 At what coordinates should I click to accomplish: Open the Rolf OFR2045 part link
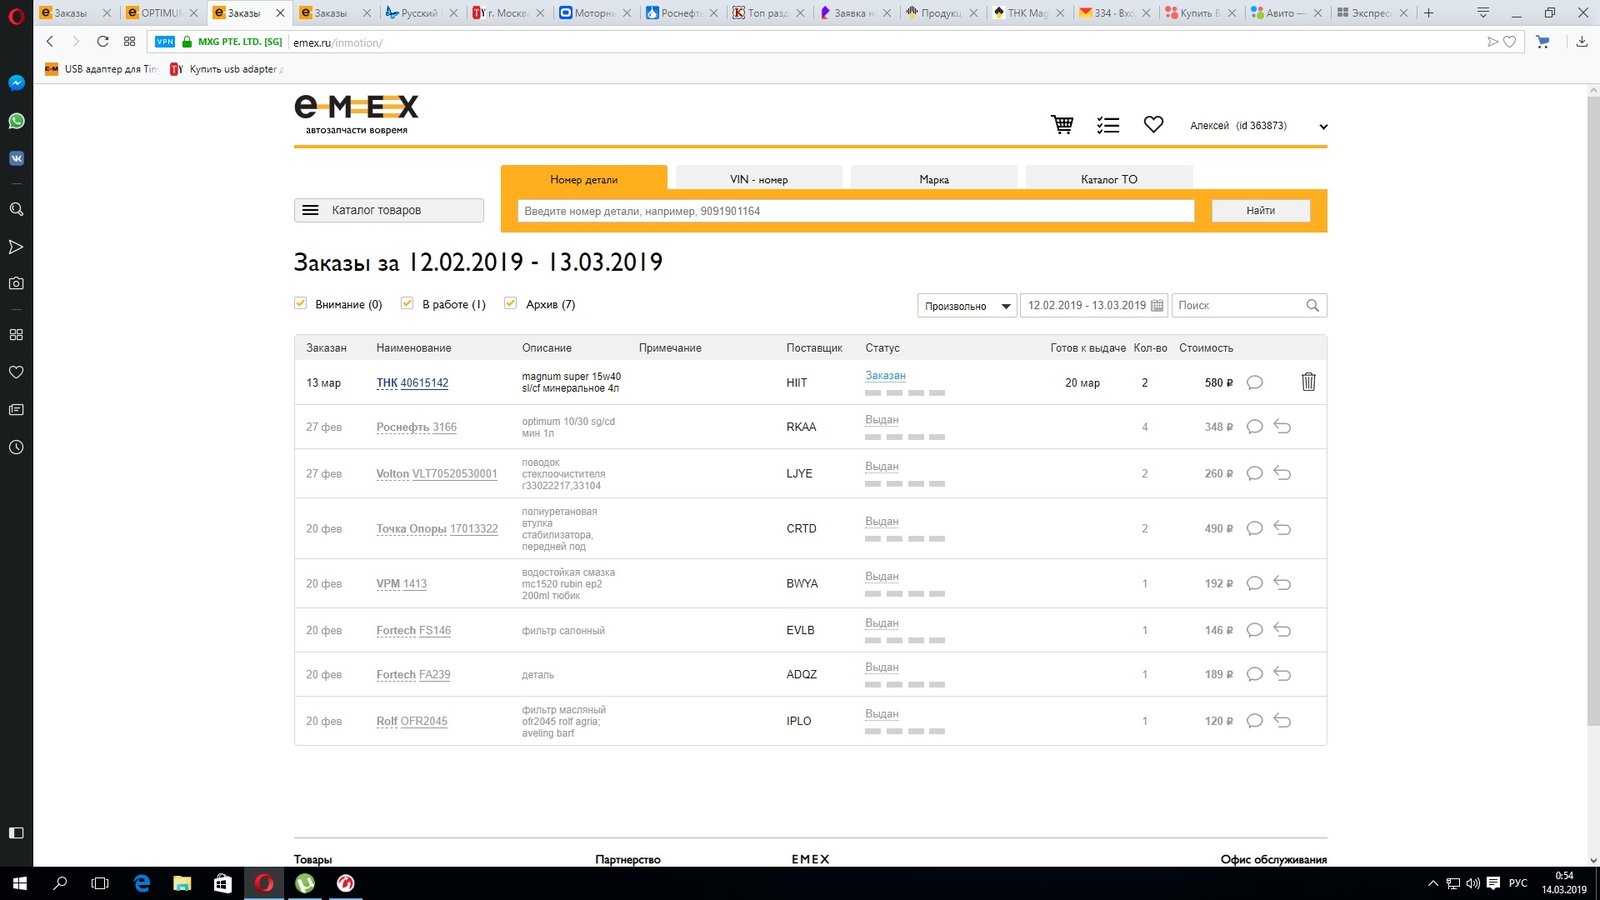[x=412, y=721]
